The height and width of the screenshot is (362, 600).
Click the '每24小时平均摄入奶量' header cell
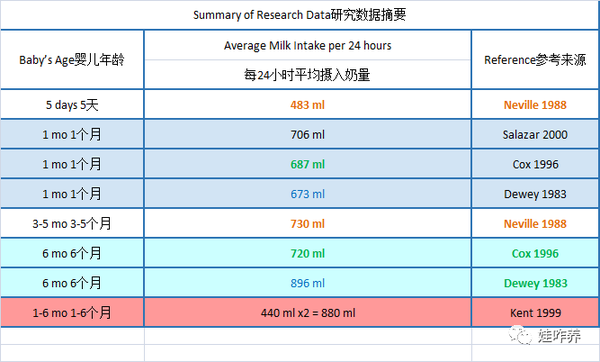308,75
